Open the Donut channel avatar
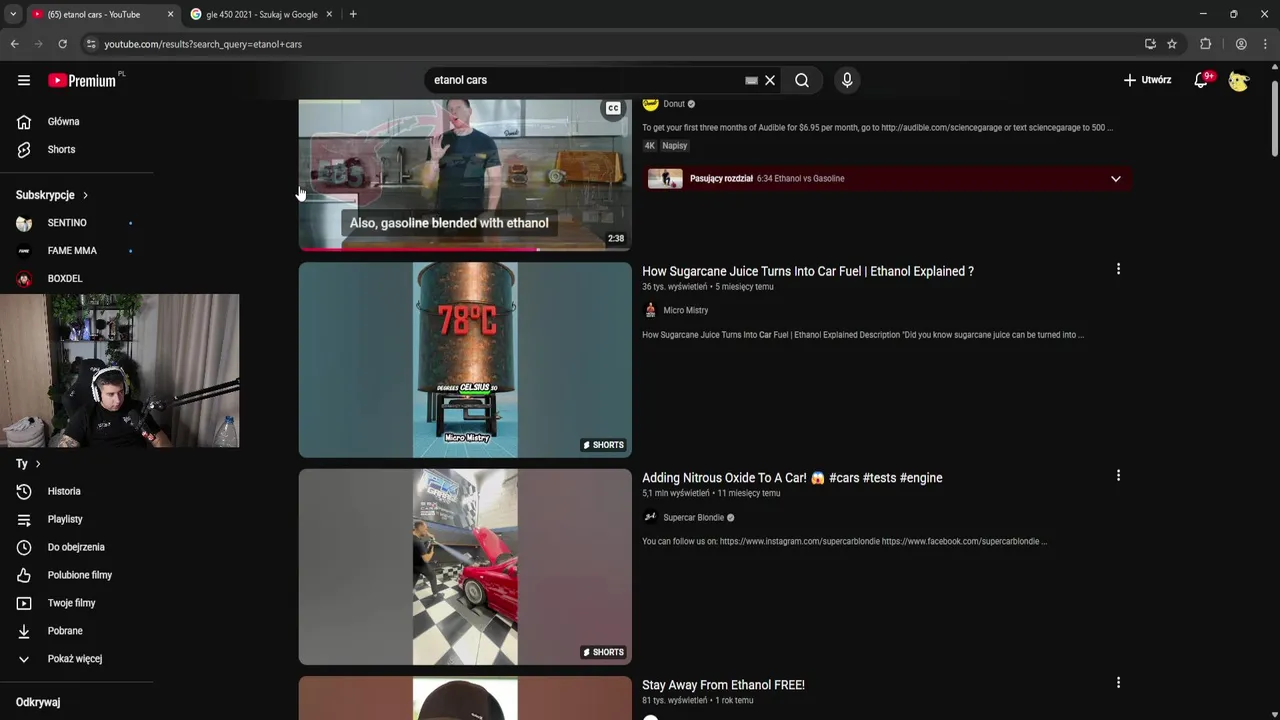The image size is (1280, 720). 650,104
